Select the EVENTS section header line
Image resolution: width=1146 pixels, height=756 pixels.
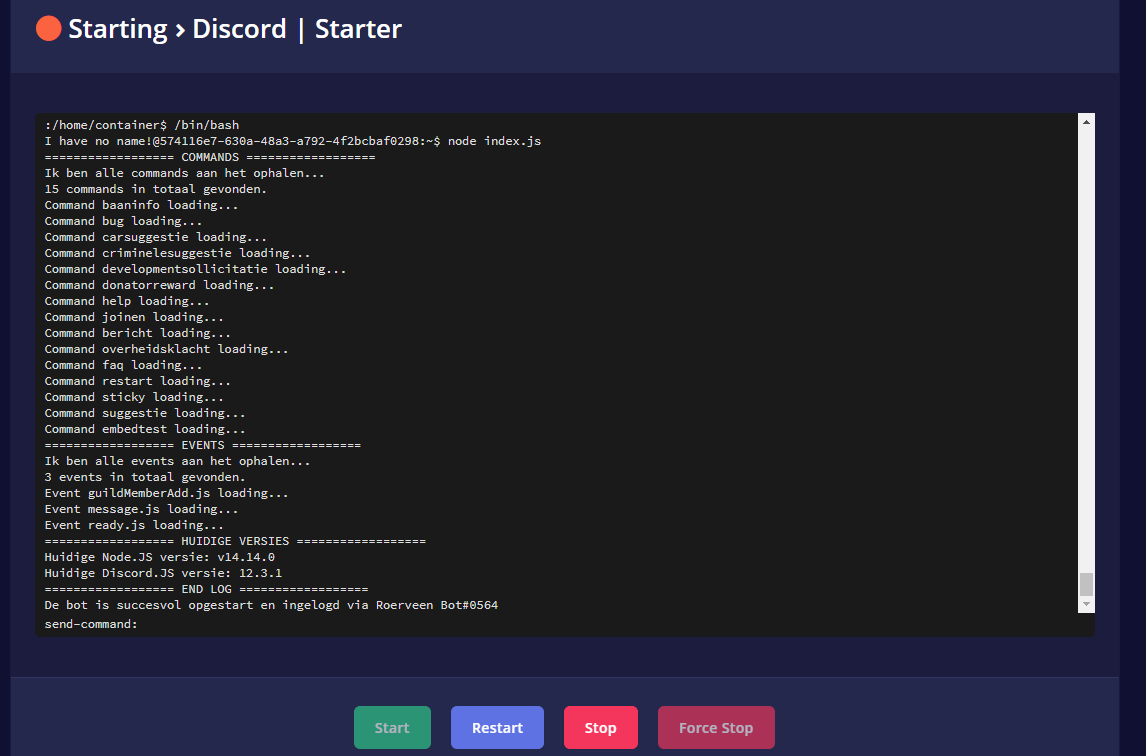[202, 445]
